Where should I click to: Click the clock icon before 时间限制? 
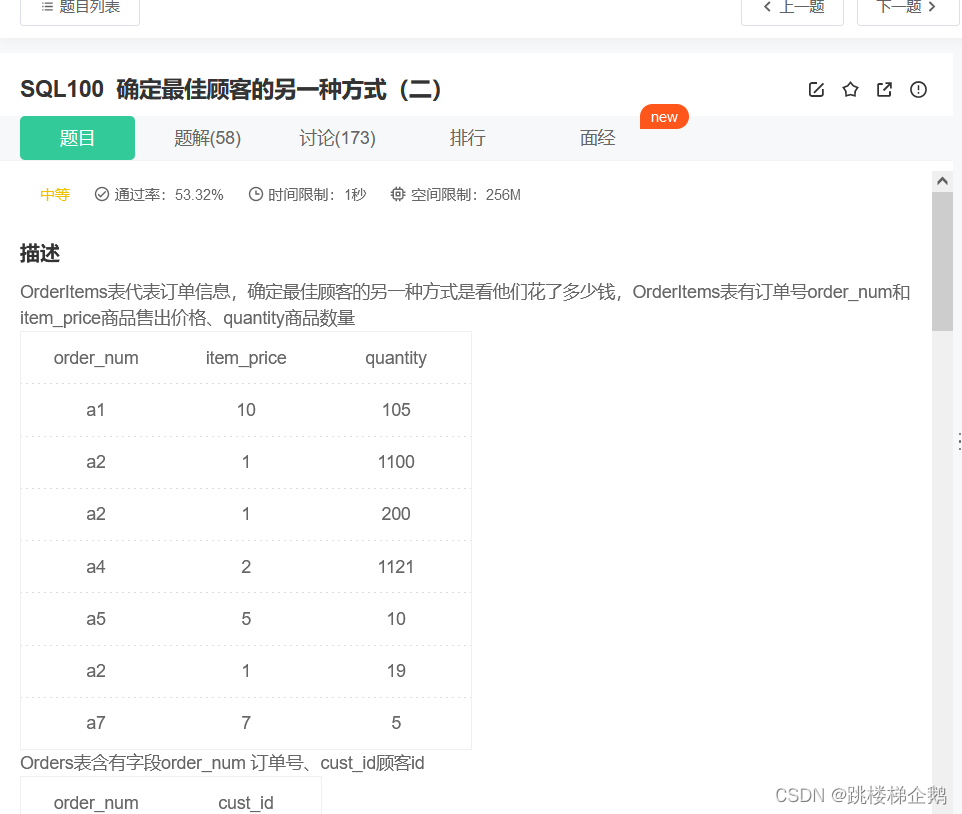click(256, 194)
